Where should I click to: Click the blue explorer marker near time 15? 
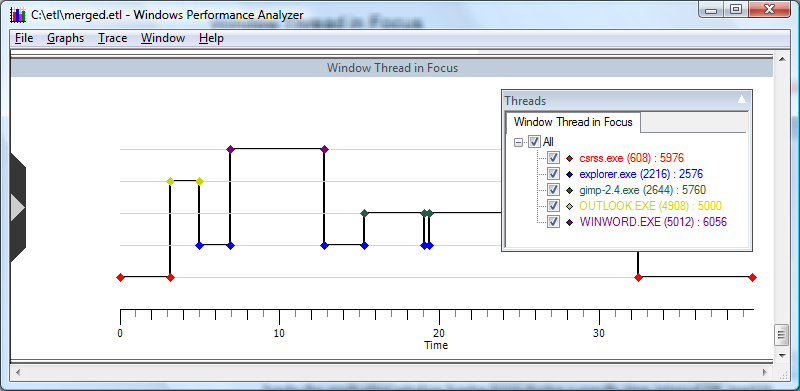(x=364, y=246)
